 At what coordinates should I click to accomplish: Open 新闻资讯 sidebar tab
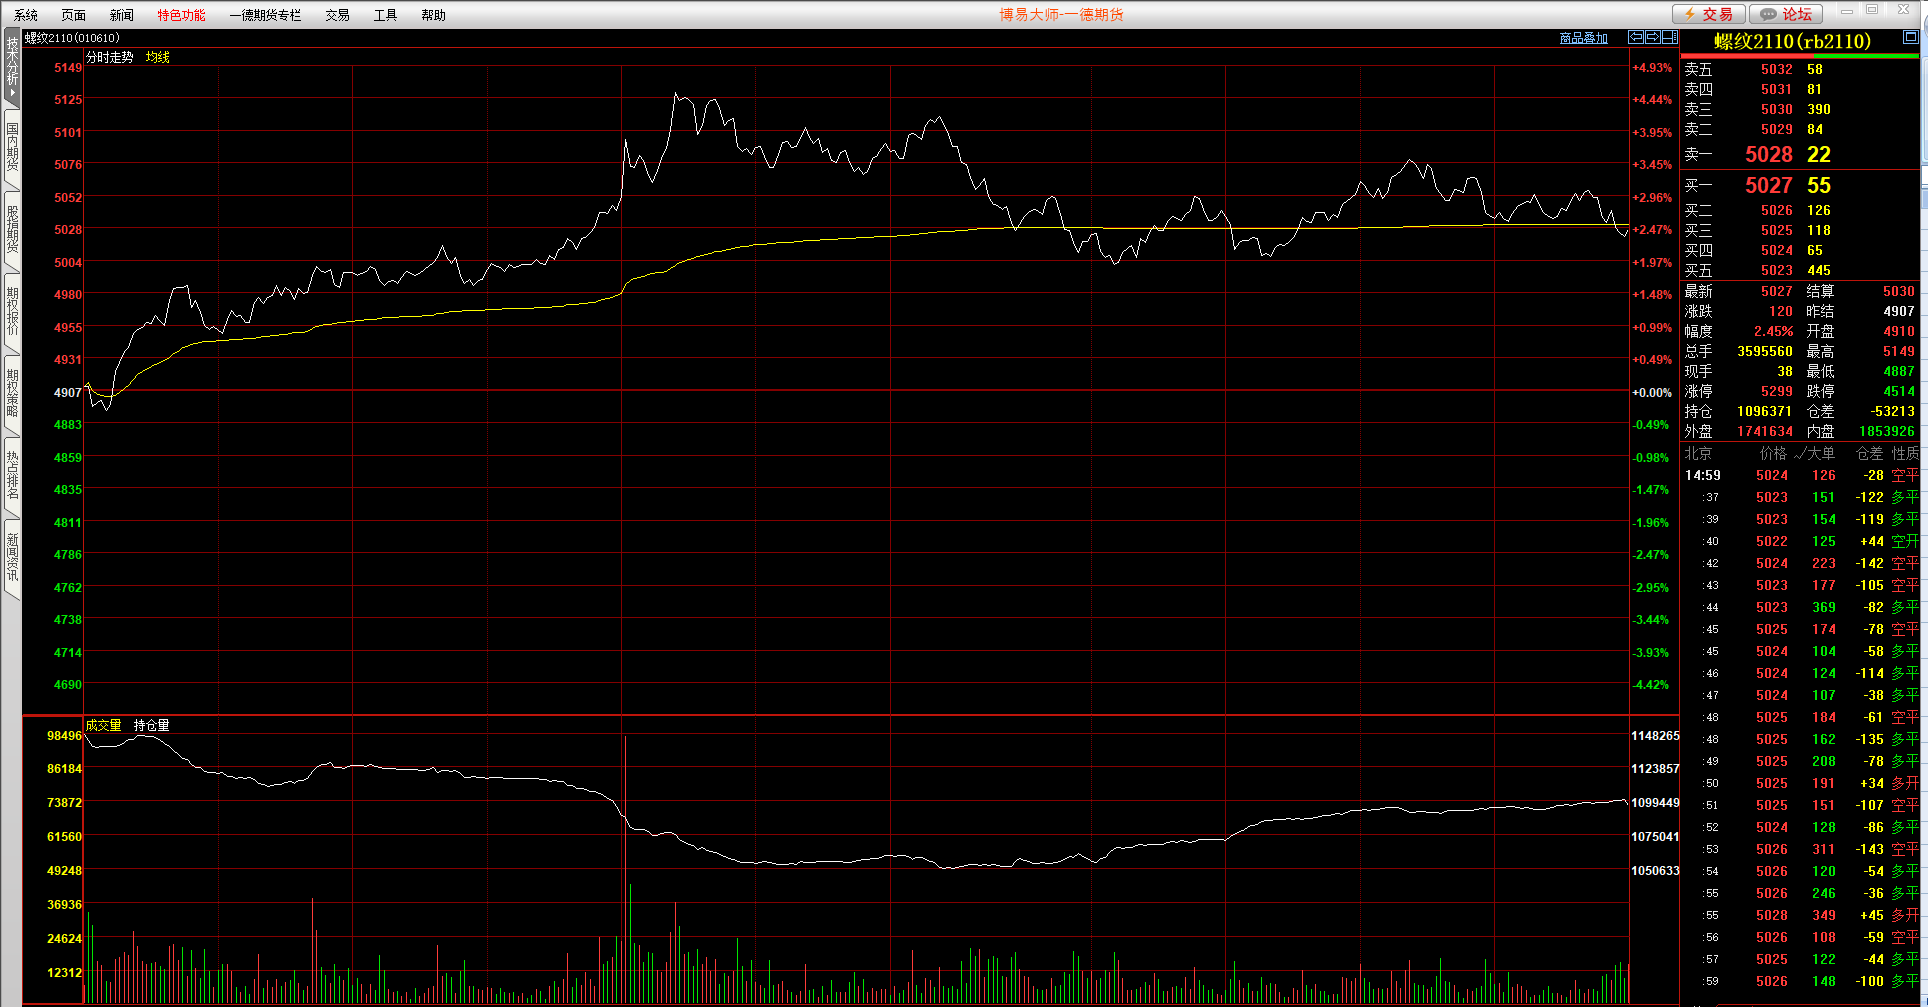click(x=12, y=557)
